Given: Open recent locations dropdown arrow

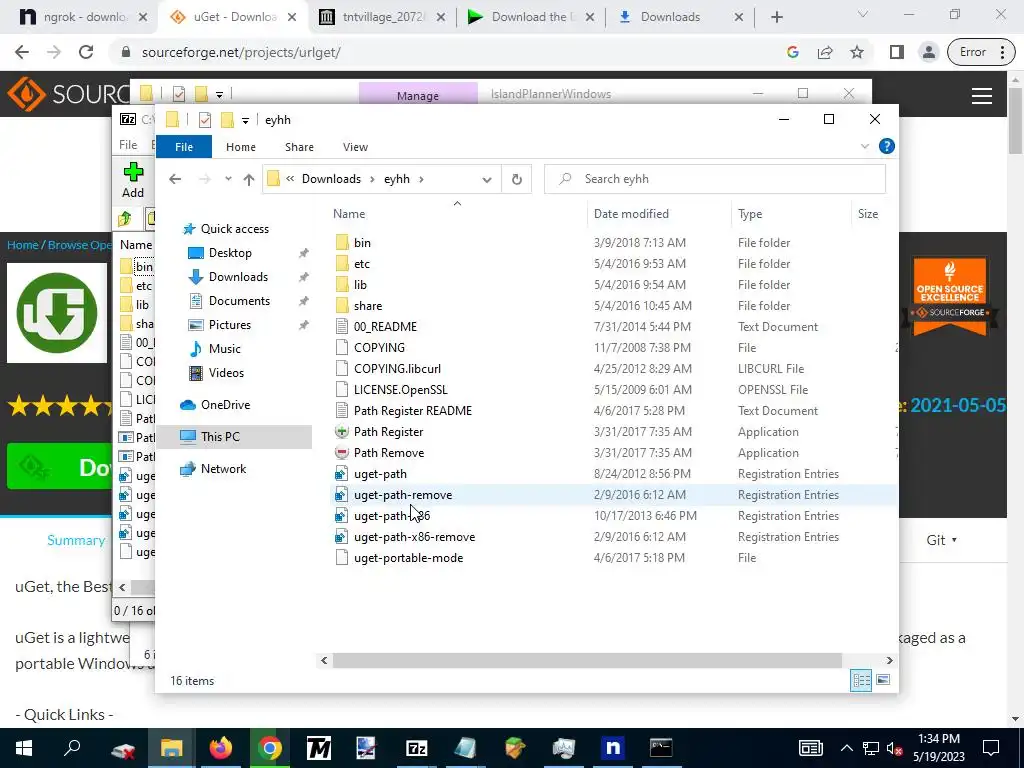Looking at the screenshot, I should pyautogui.click(x=228, y=179).
